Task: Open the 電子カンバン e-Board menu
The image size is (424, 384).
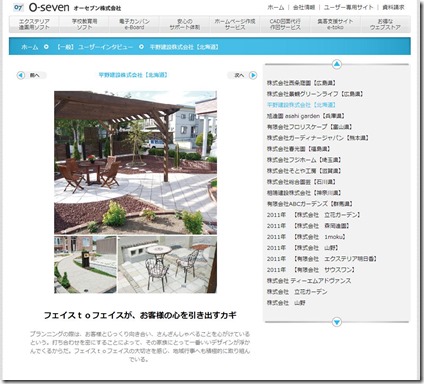Action: pyautogui.click(x=134, y=24)
